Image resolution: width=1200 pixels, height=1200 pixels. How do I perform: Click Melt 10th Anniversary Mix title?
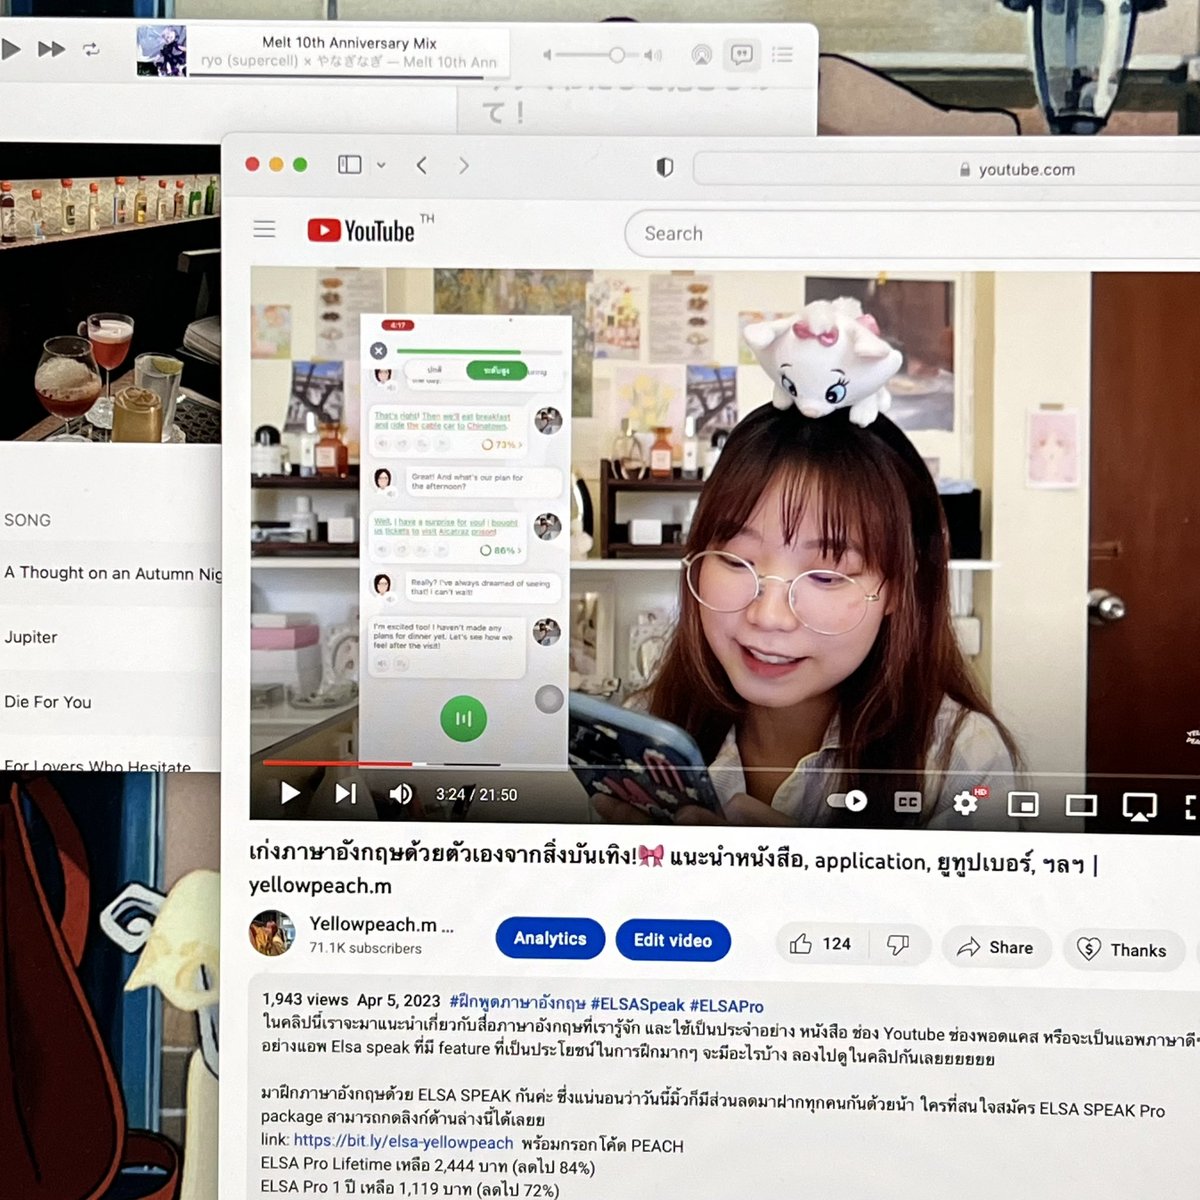[x=349, y=42]
